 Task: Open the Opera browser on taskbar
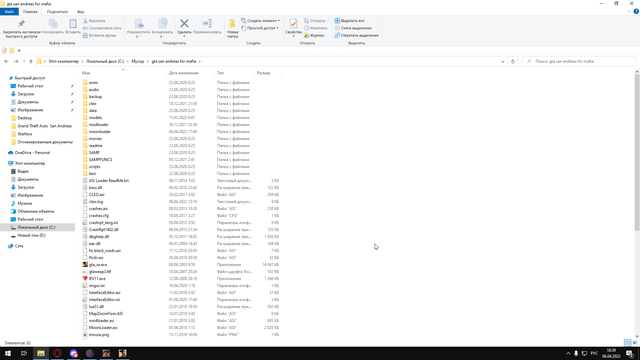pos(57,353)
